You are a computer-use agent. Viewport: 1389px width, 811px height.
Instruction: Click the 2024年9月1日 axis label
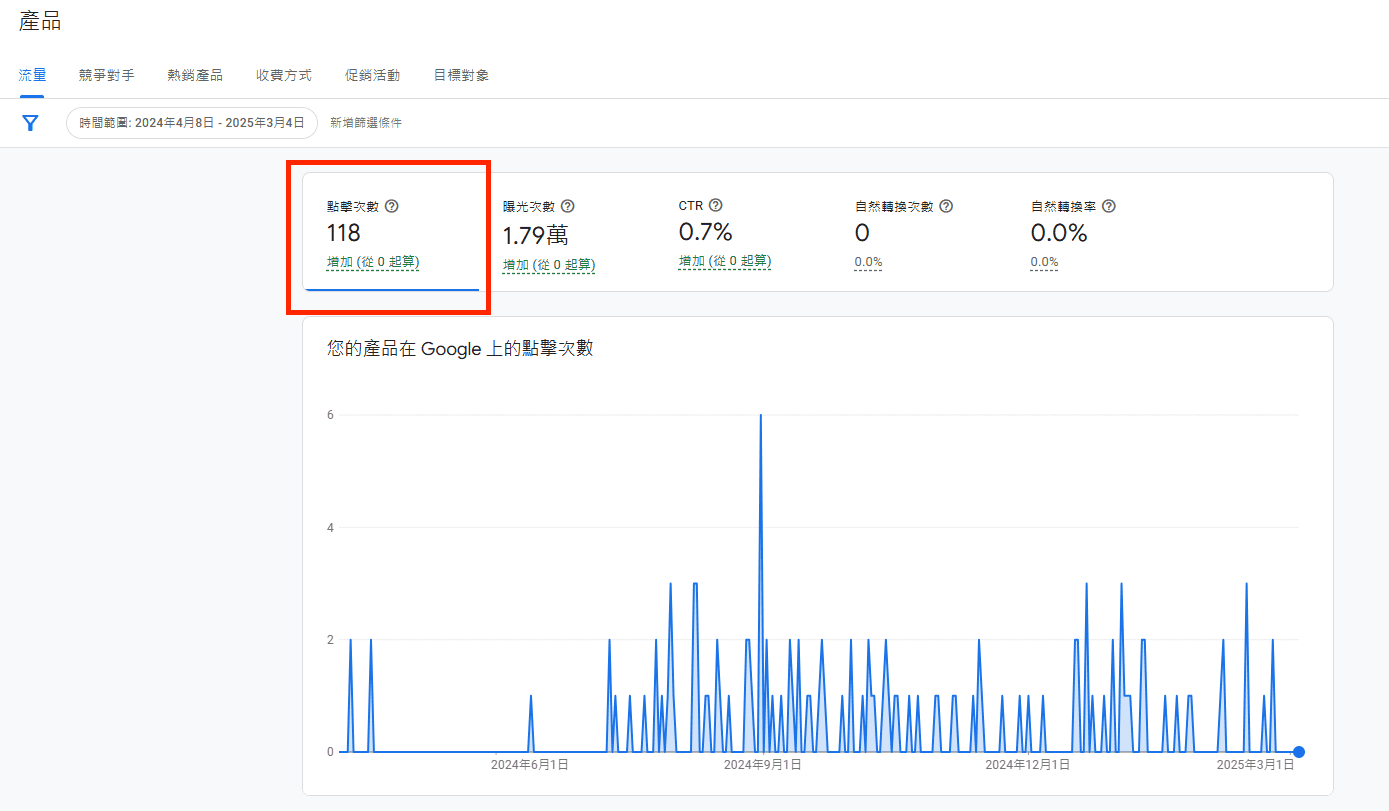762,765
